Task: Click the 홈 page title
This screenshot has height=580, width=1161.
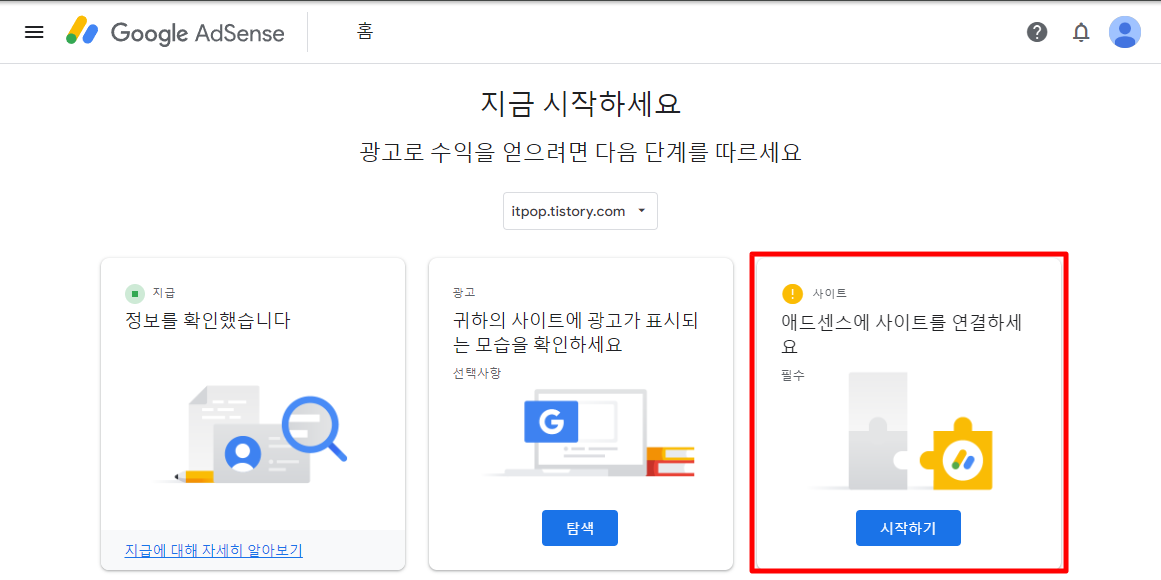Action: pyautogui.click(x=365, y=32)
